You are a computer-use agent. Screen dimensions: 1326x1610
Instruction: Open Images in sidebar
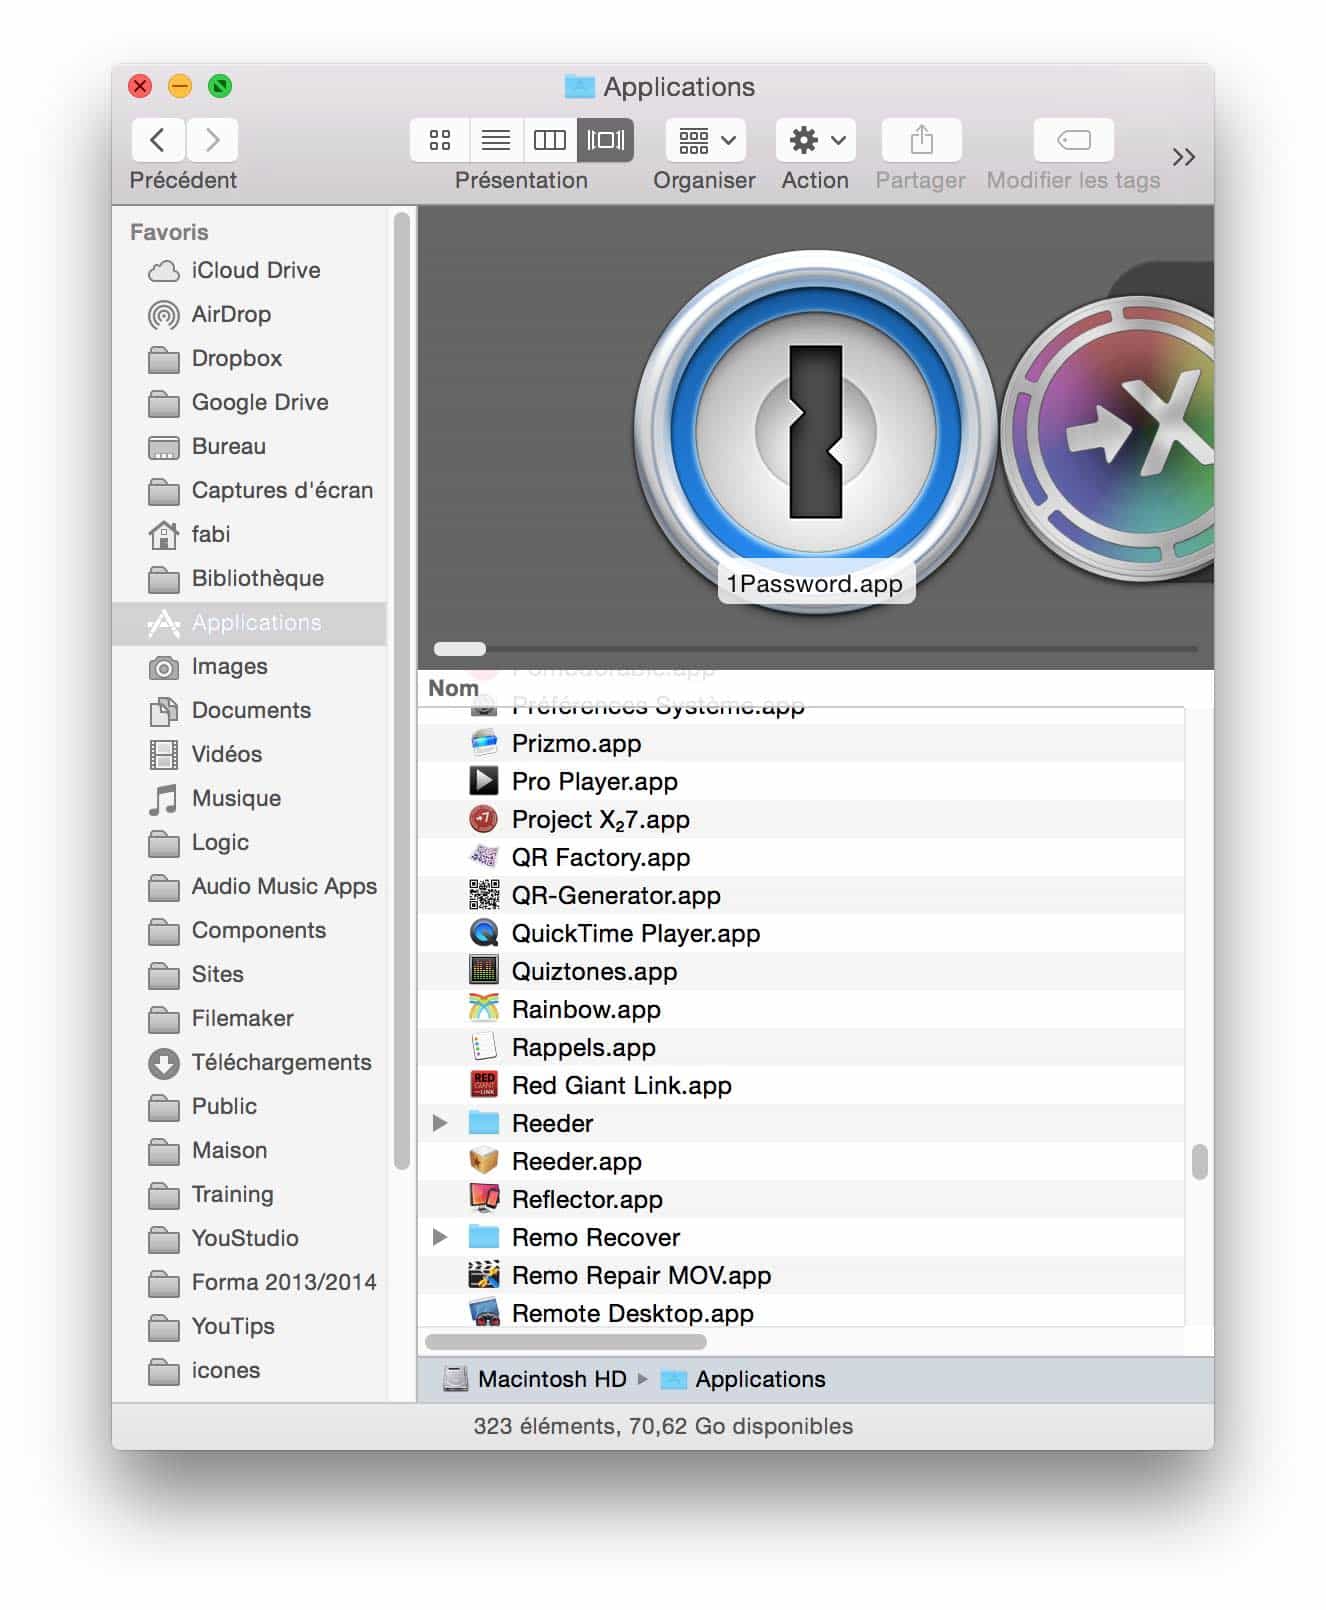[250, 666]
